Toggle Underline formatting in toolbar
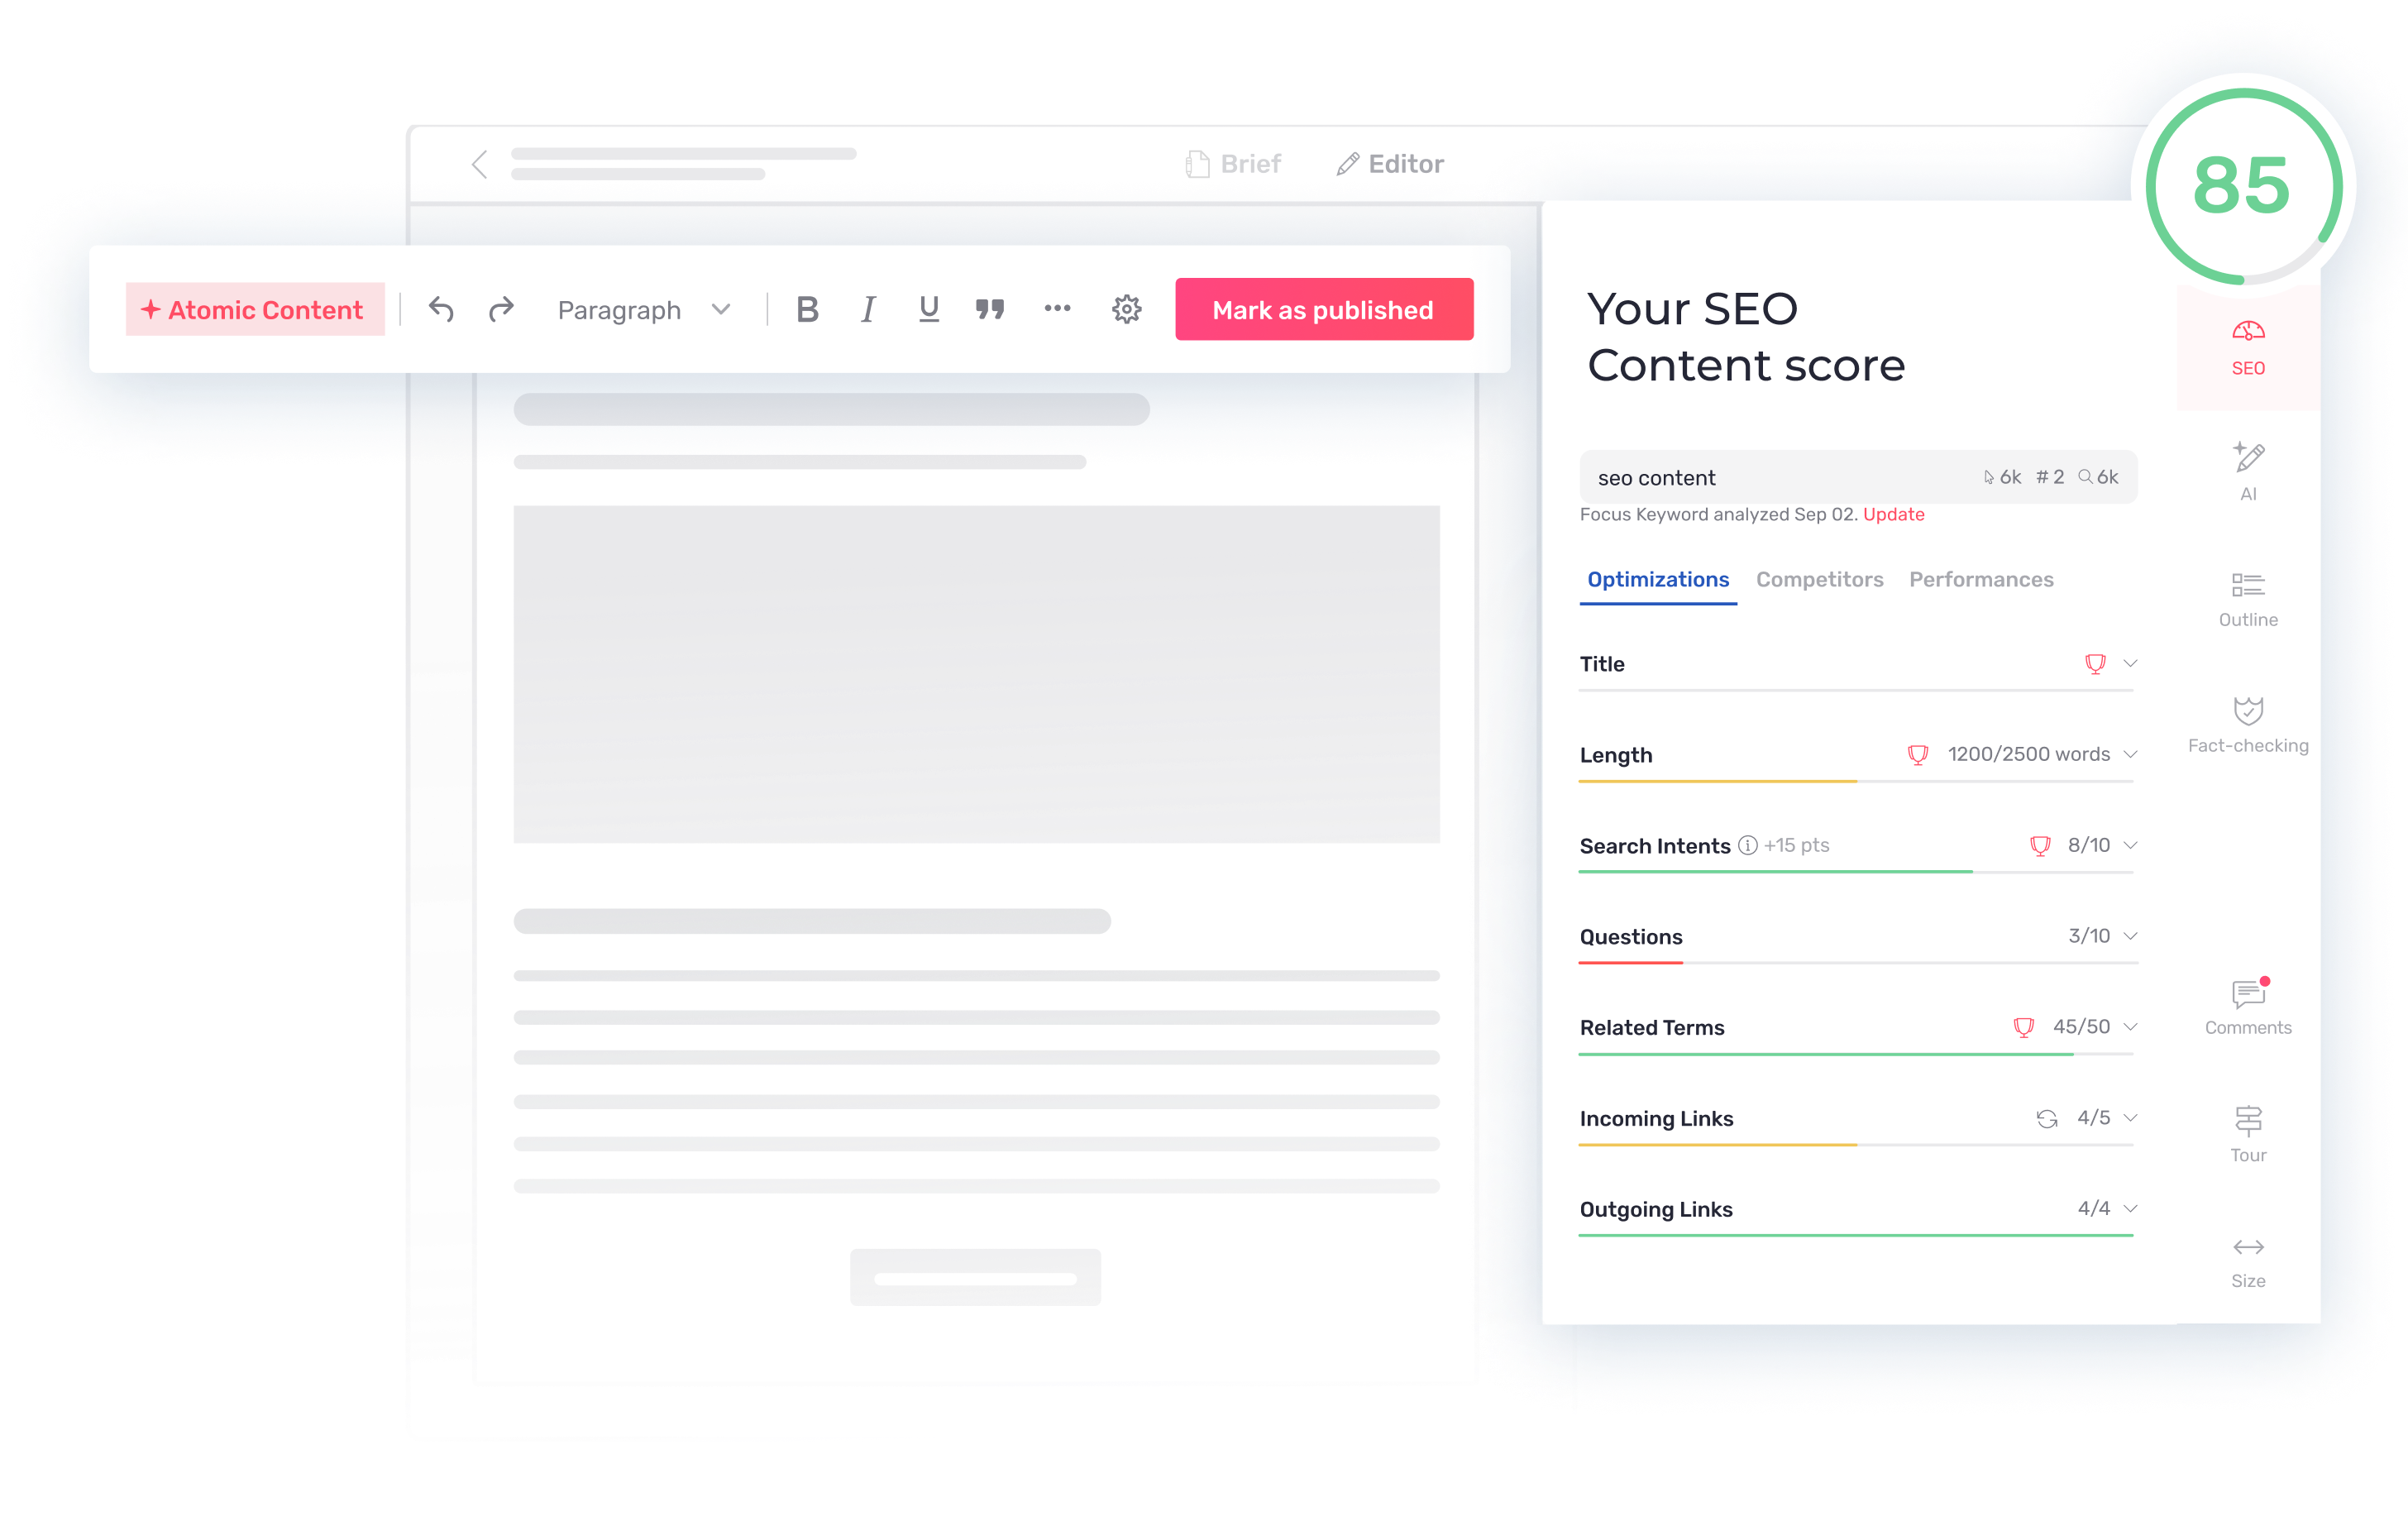The image size is (2408, 1531). 927,311
